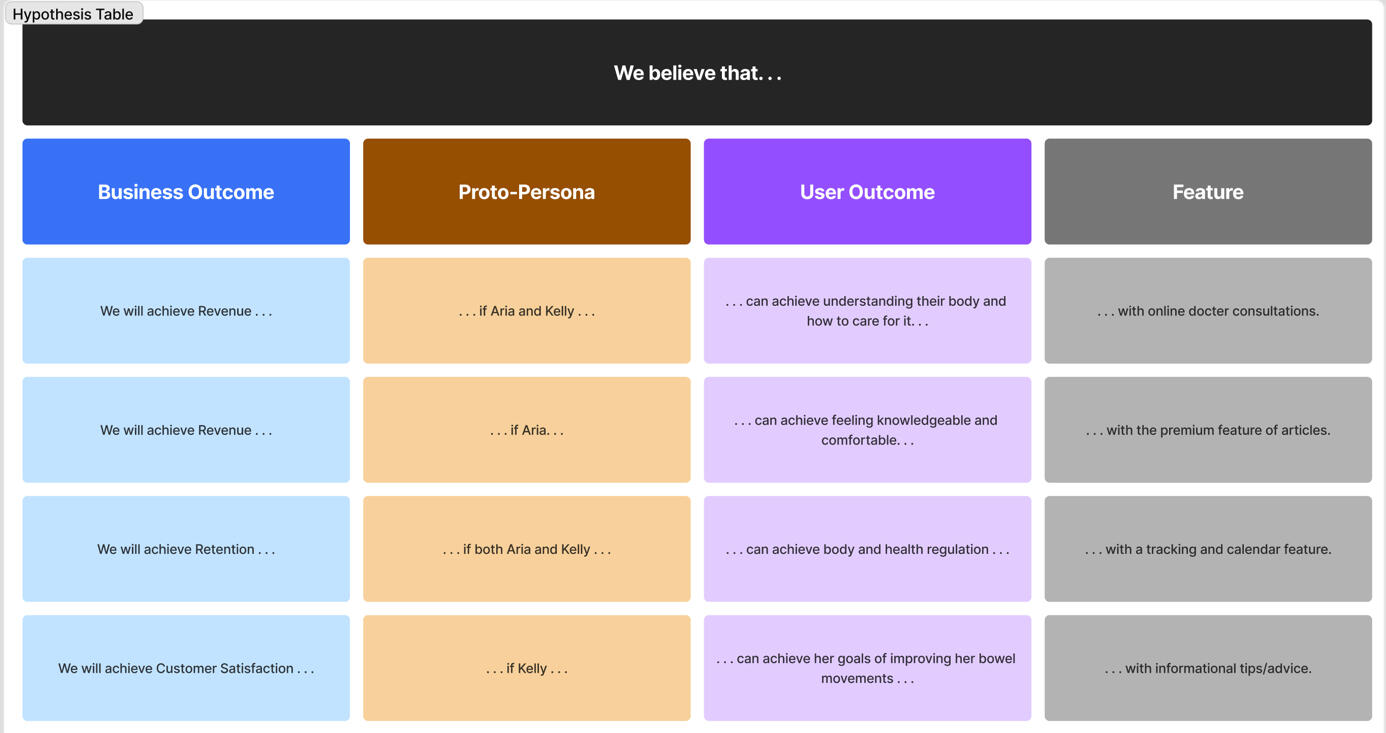Screen dimensions: 1386x733
Task: Select the "We believe that" banner
Action: (x=697, y=73)
